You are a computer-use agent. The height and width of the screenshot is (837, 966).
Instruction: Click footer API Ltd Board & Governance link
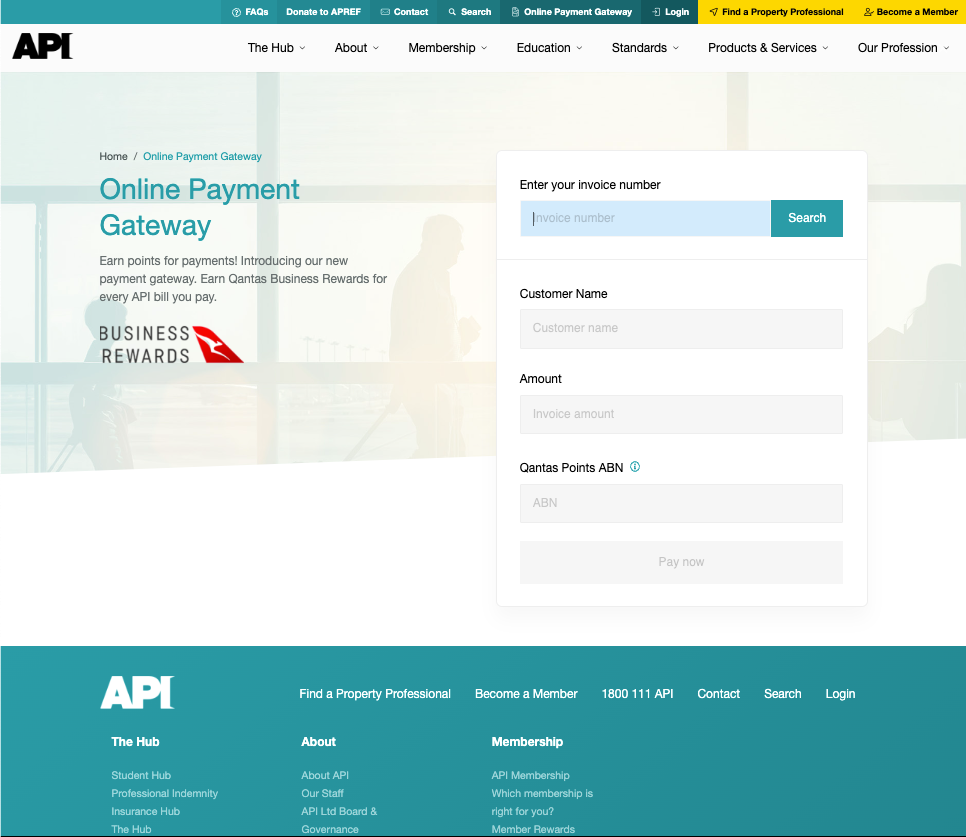pos(339,820)
